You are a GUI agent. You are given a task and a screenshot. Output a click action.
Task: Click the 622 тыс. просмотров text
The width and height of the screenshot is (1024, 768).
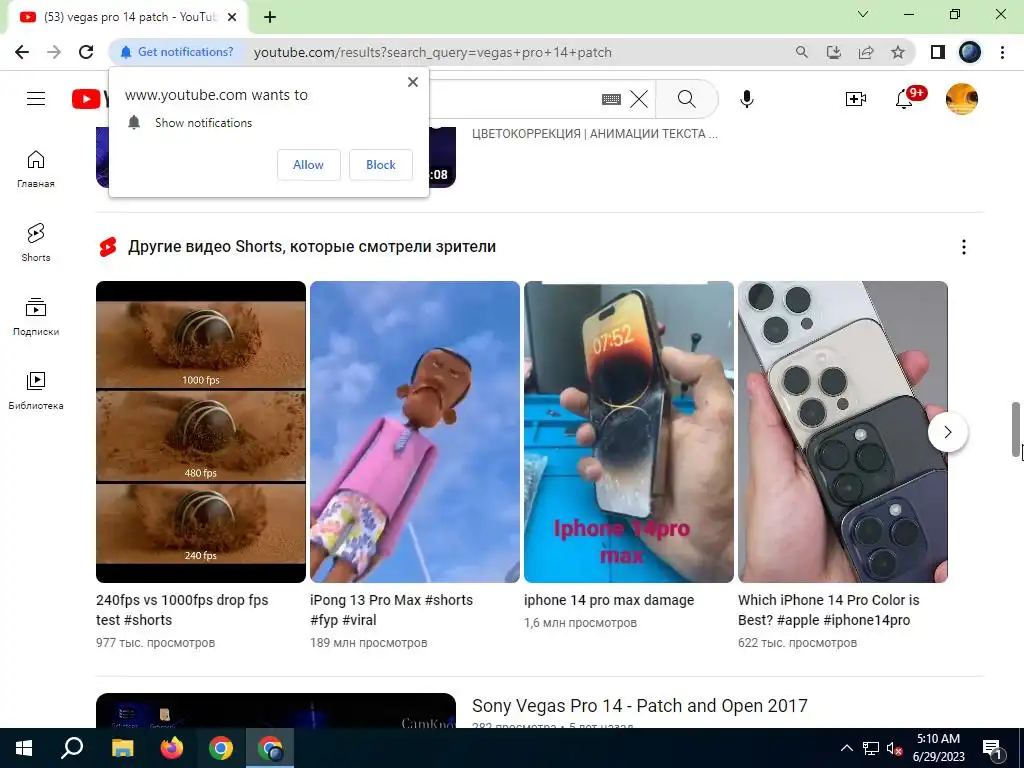point(797,643)
